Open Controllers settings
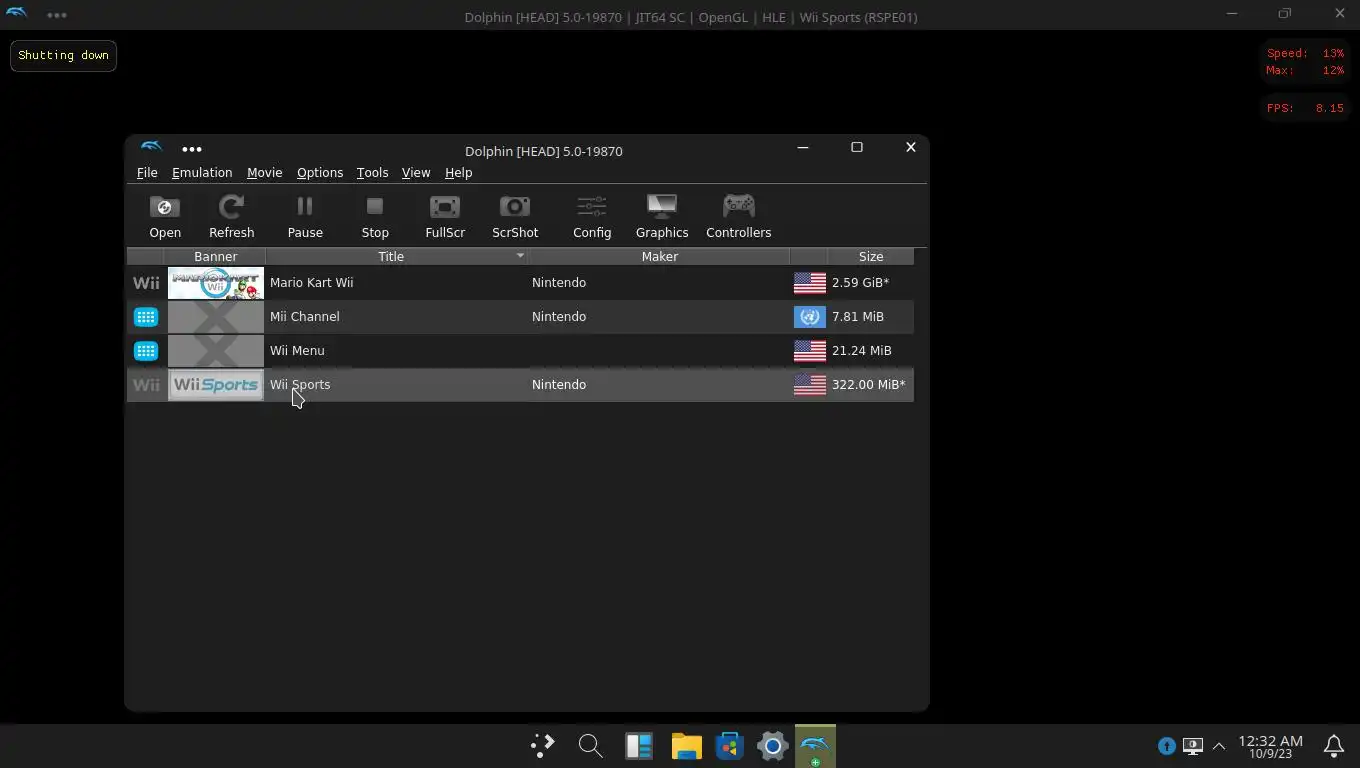This screenshot has width=1360, height=768. (739, 216)
